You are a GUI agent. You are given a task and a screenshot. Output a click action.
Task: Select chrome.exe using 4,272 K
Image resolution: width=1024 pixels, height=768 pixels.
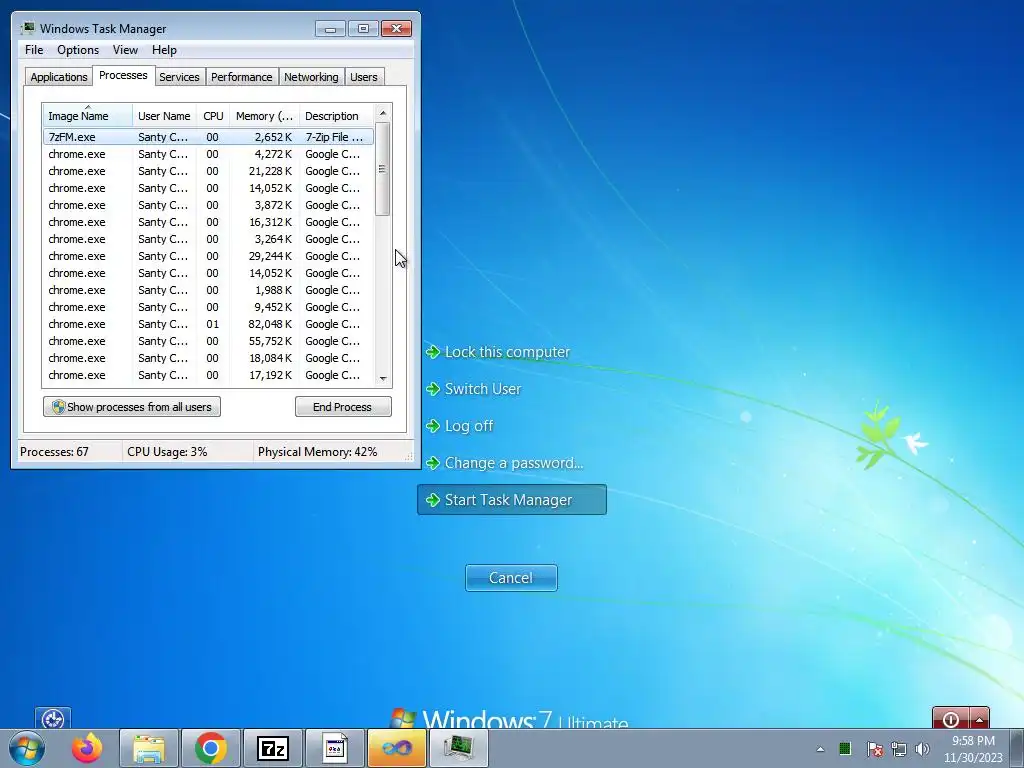coord(208,154)
